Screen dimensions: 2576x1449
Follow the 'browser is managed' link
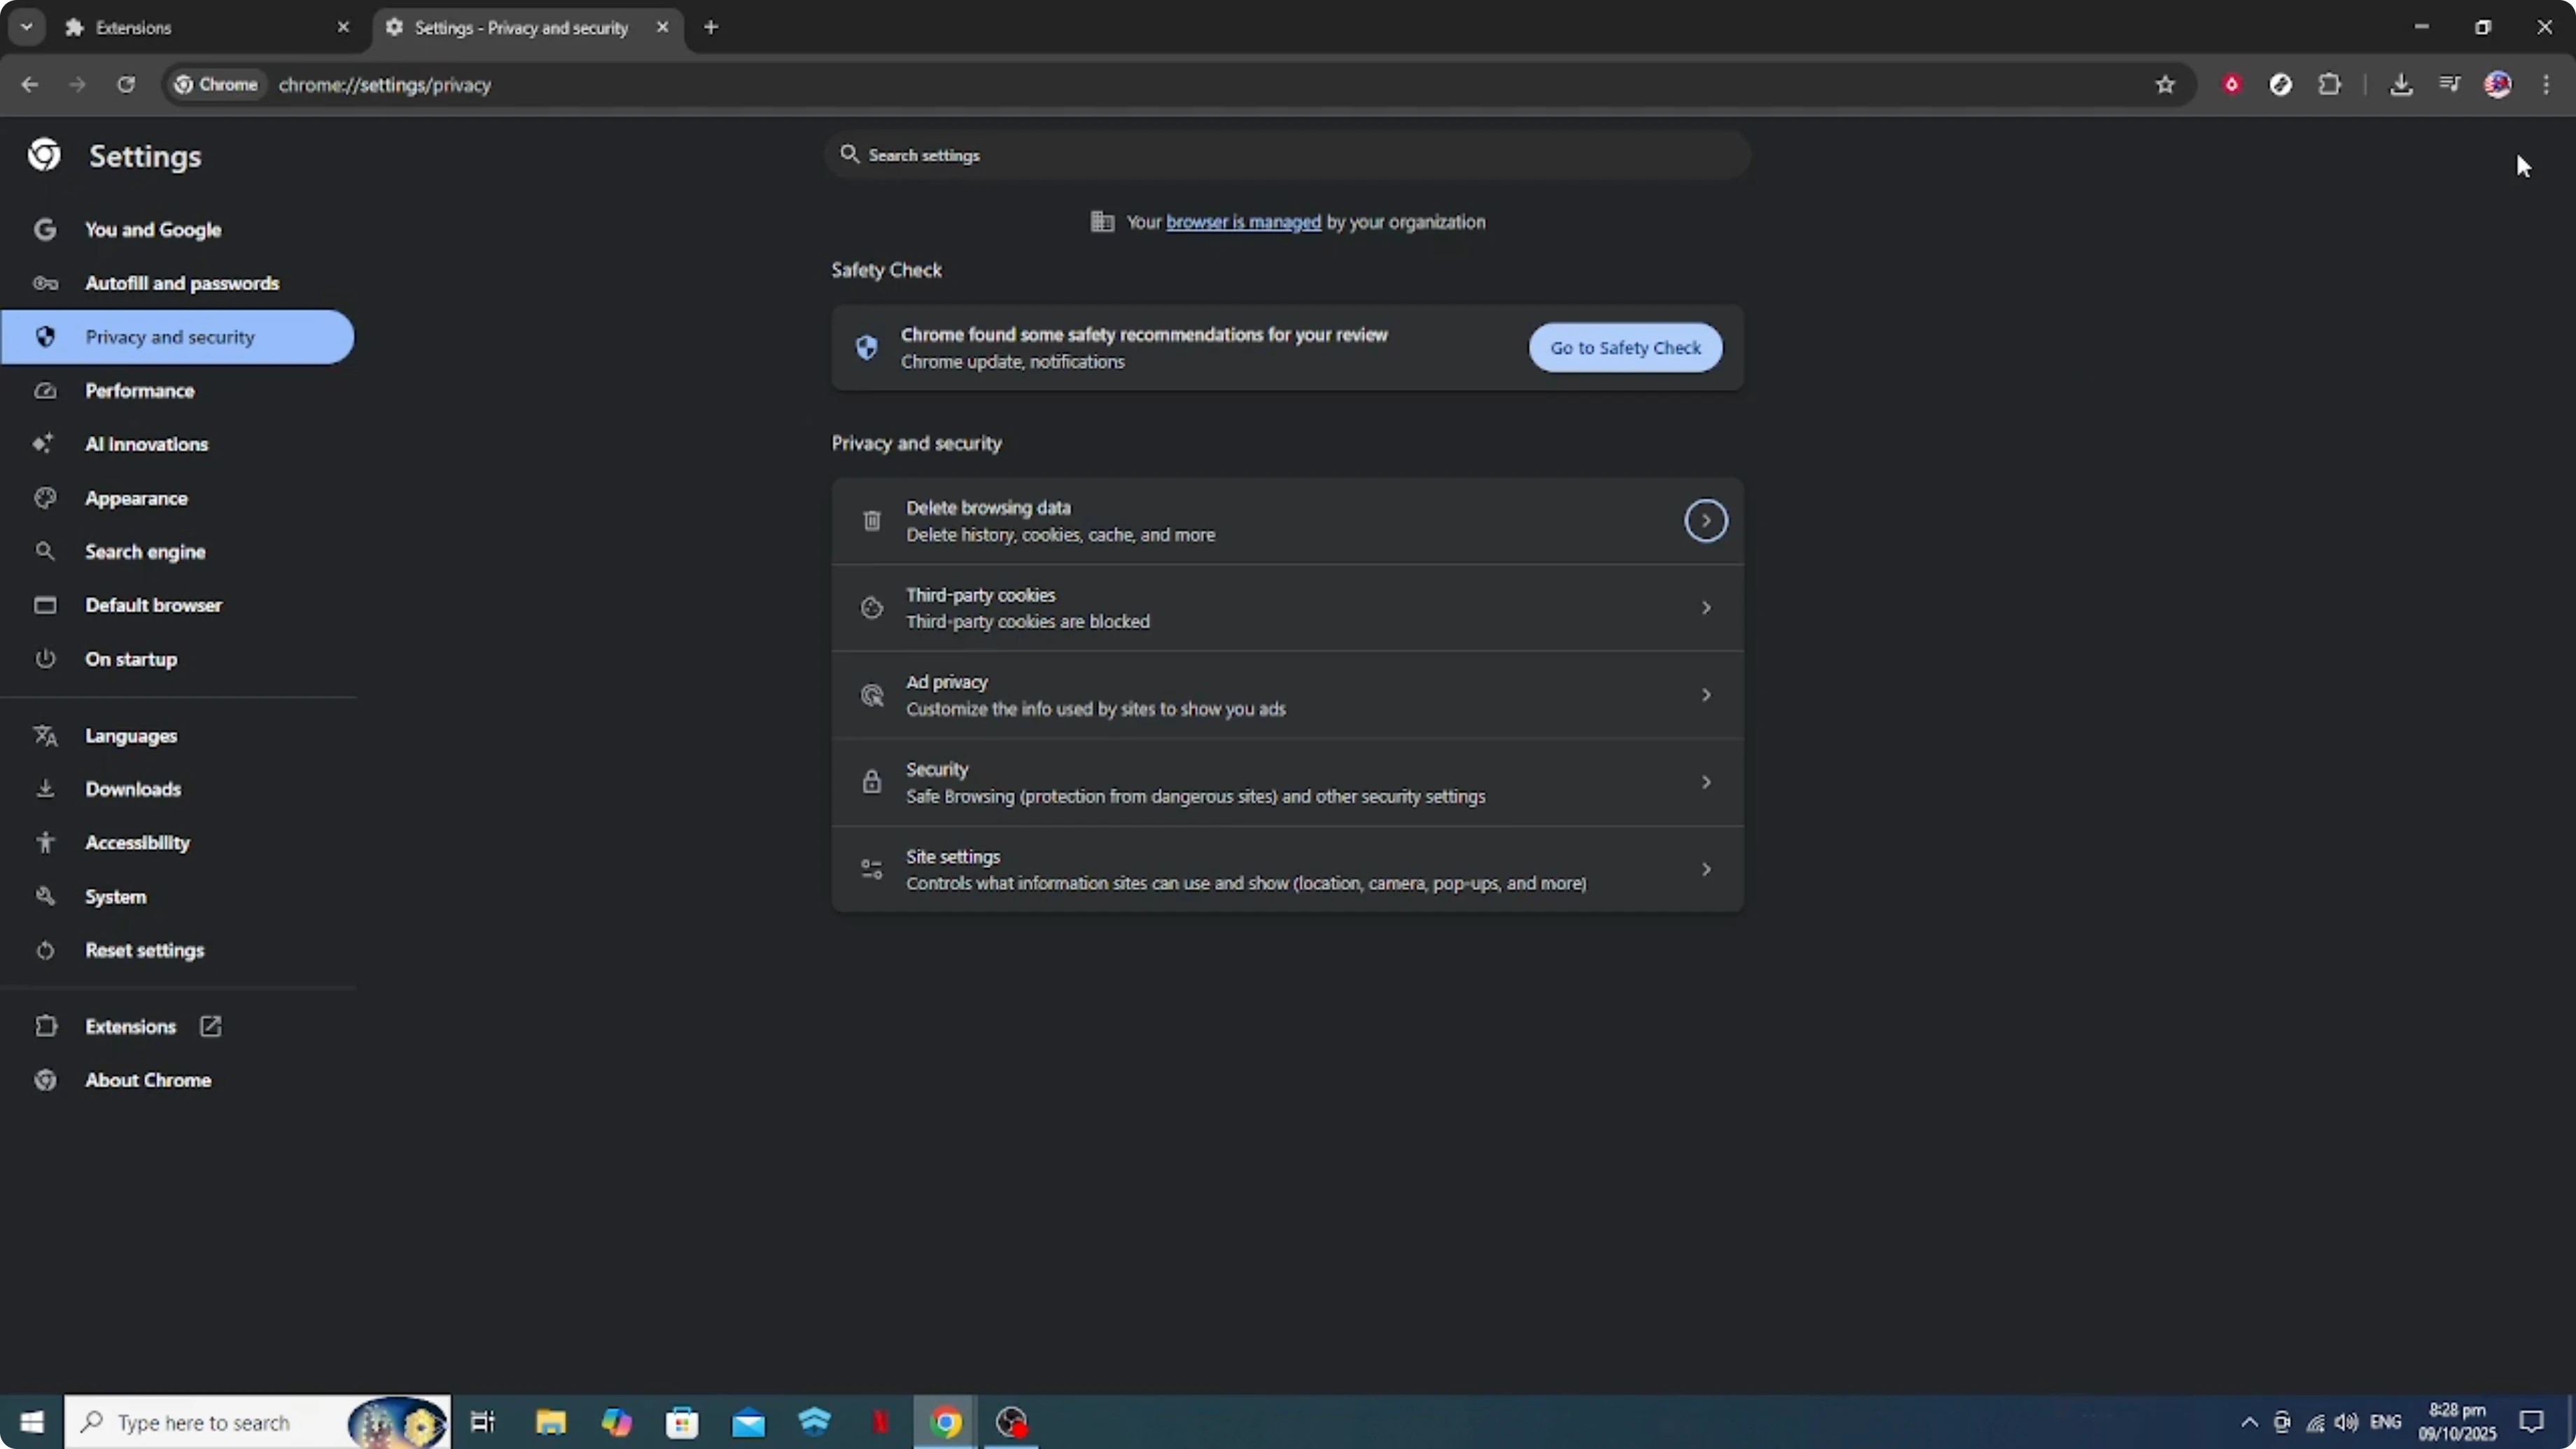1242,222
